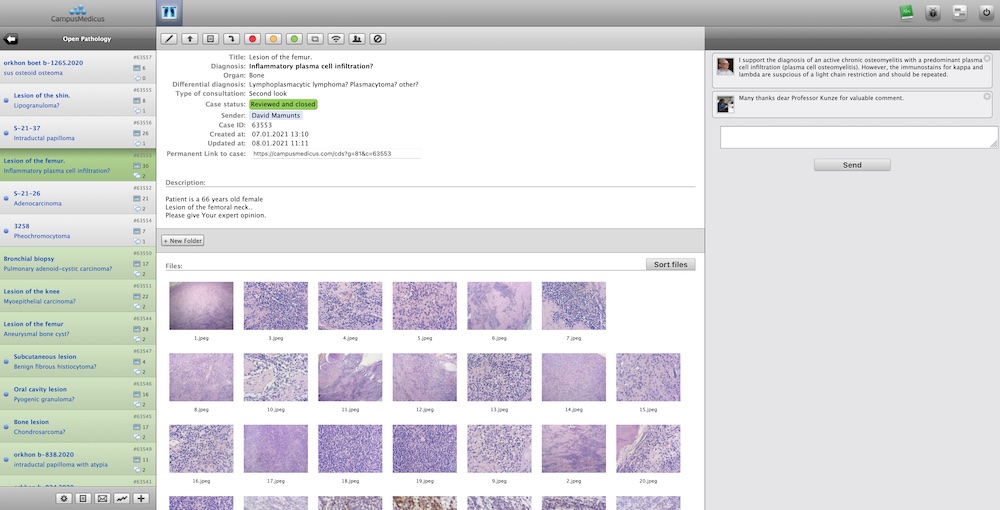This screenshot has width=1000, height=510.
Task: Click the bug report icon
Action: tap(933, 13)
